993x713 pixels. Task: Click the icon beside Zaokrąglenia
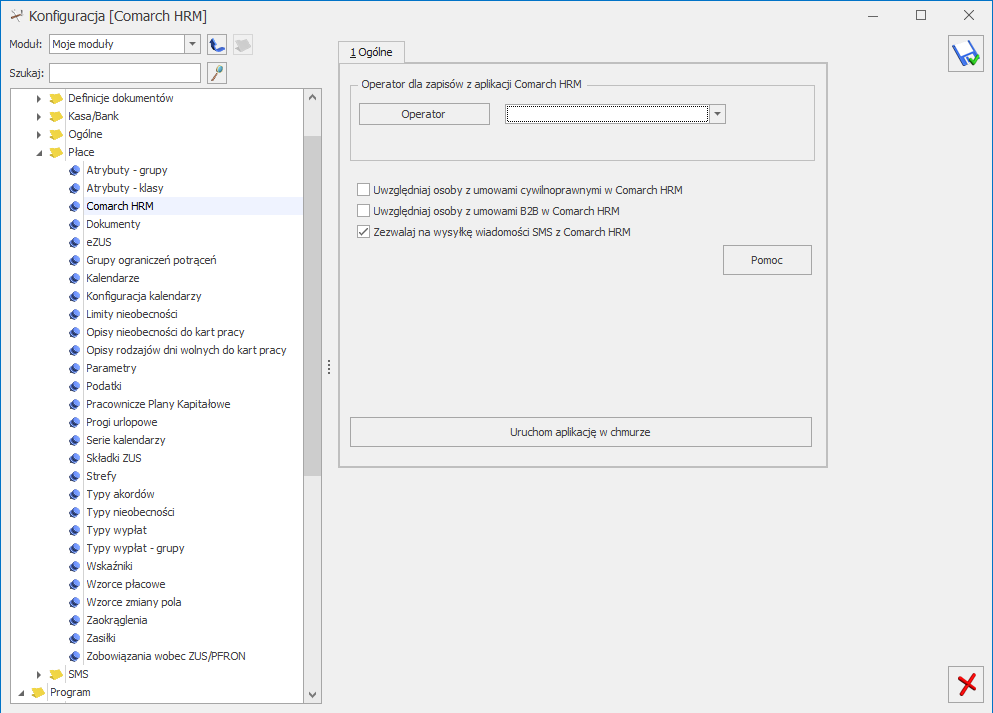coord(74,621)
